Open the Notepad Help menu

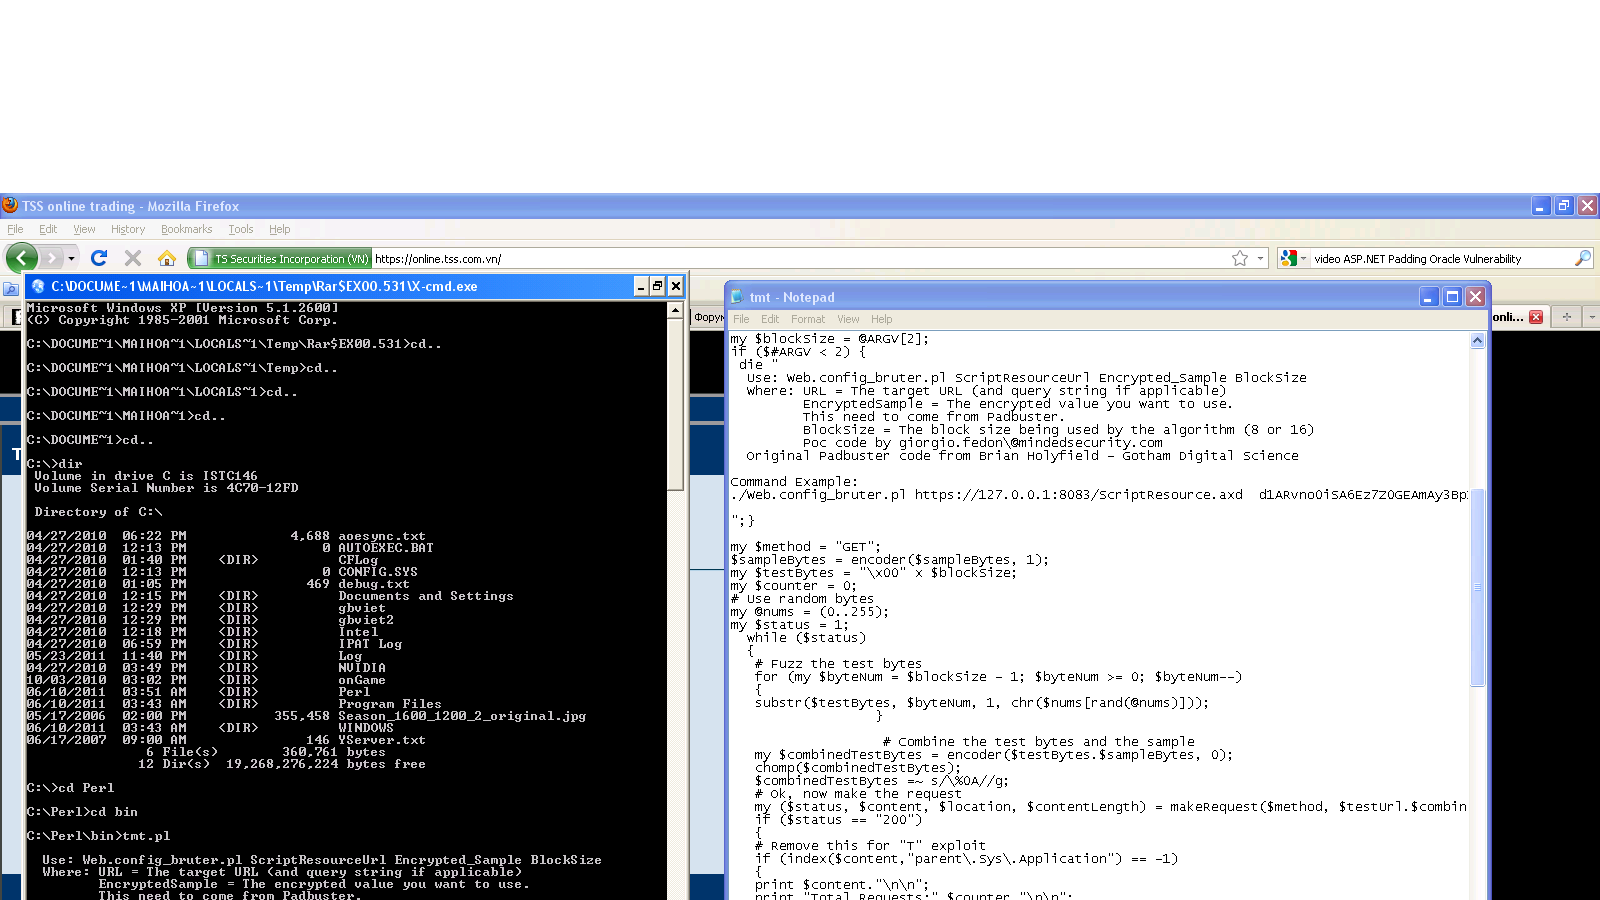(881, 319)
